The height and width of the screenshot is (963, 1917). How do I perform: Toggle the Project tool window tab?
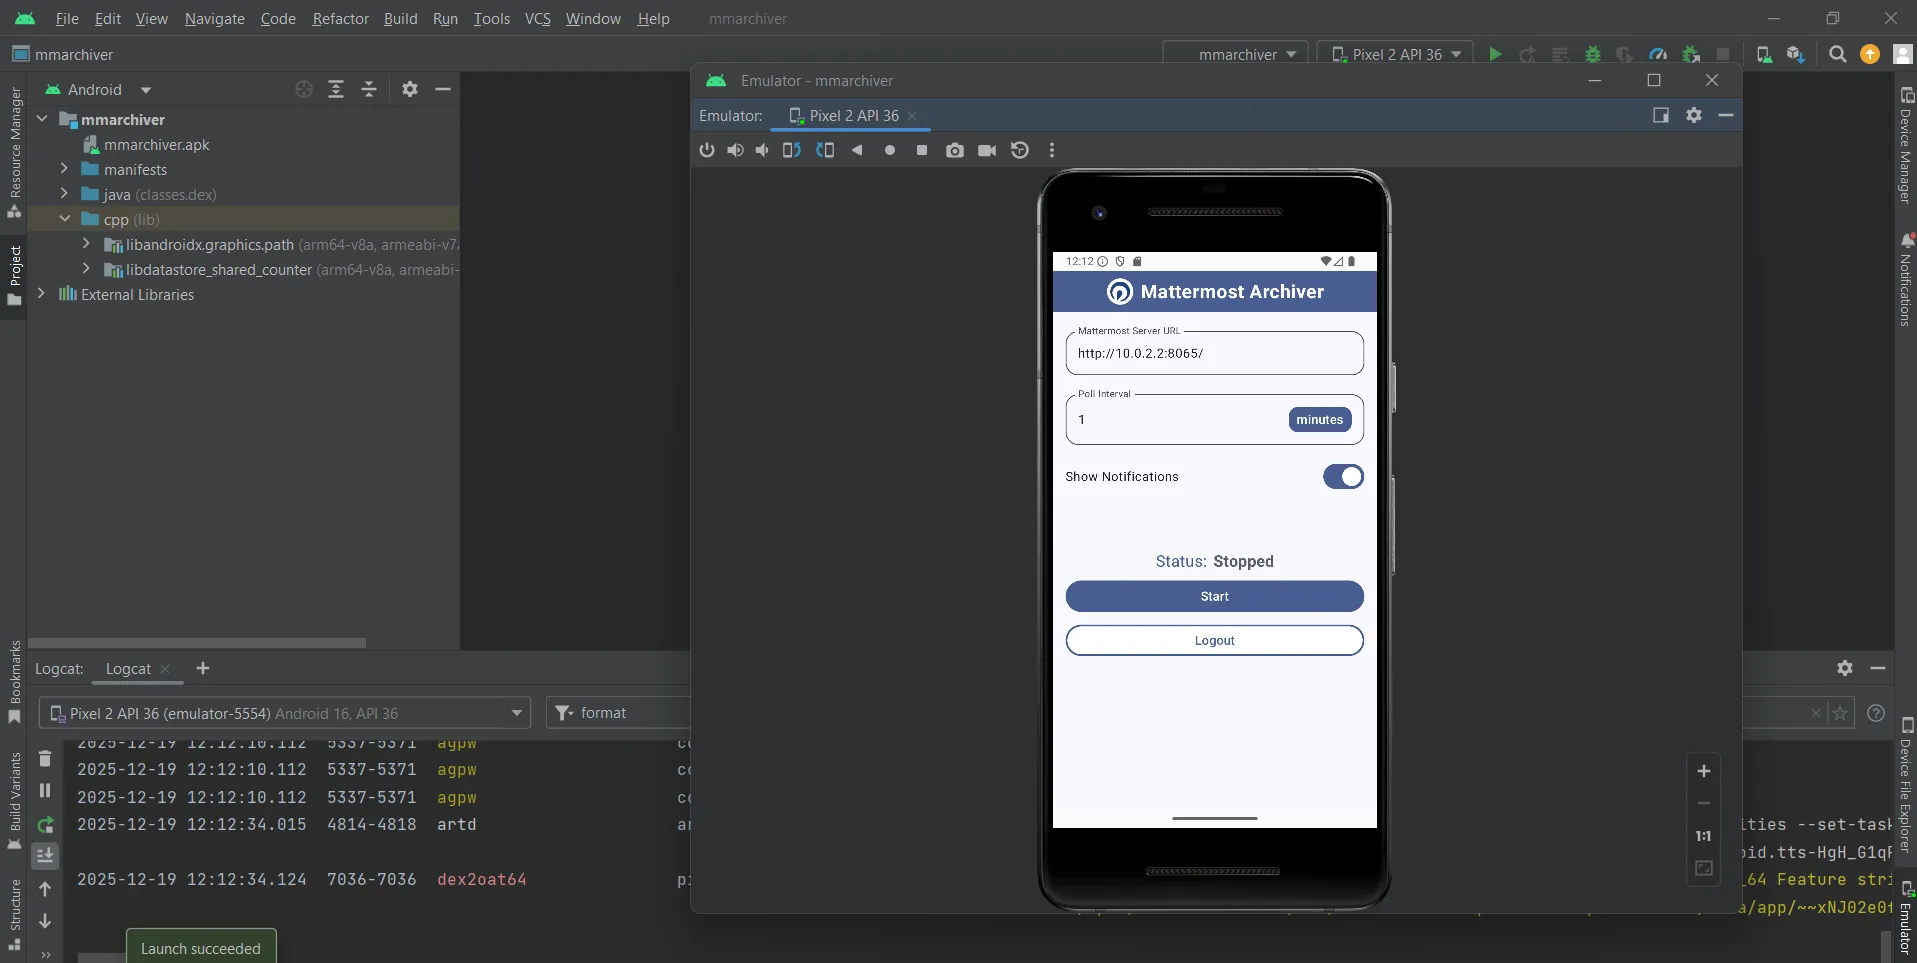[x=14, y=276]
